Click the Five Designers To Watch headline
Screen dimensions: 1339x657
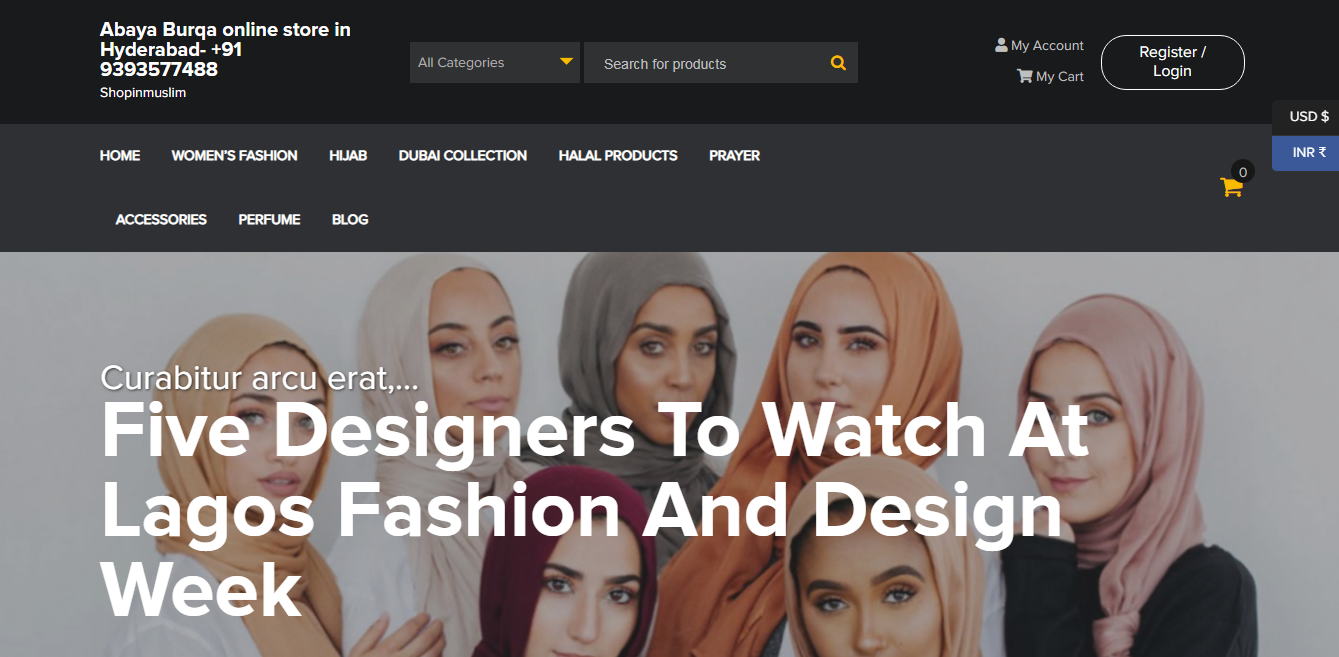(595, 510)
